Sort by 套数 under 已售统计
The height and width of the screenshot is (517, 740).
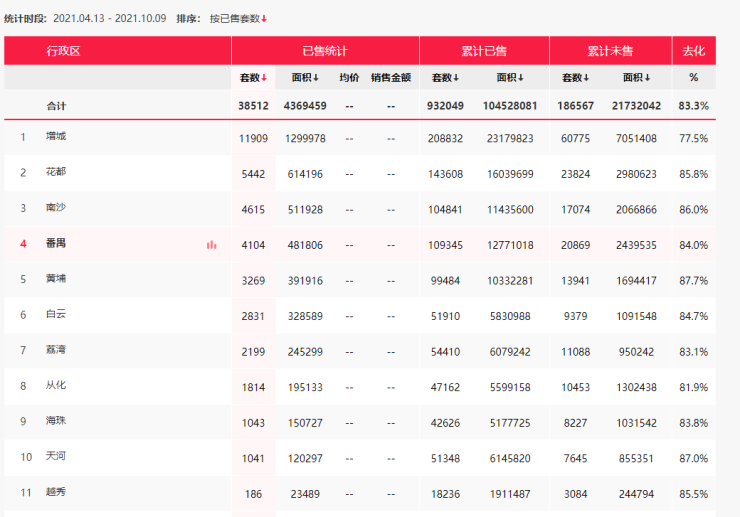tap(253, 78)
